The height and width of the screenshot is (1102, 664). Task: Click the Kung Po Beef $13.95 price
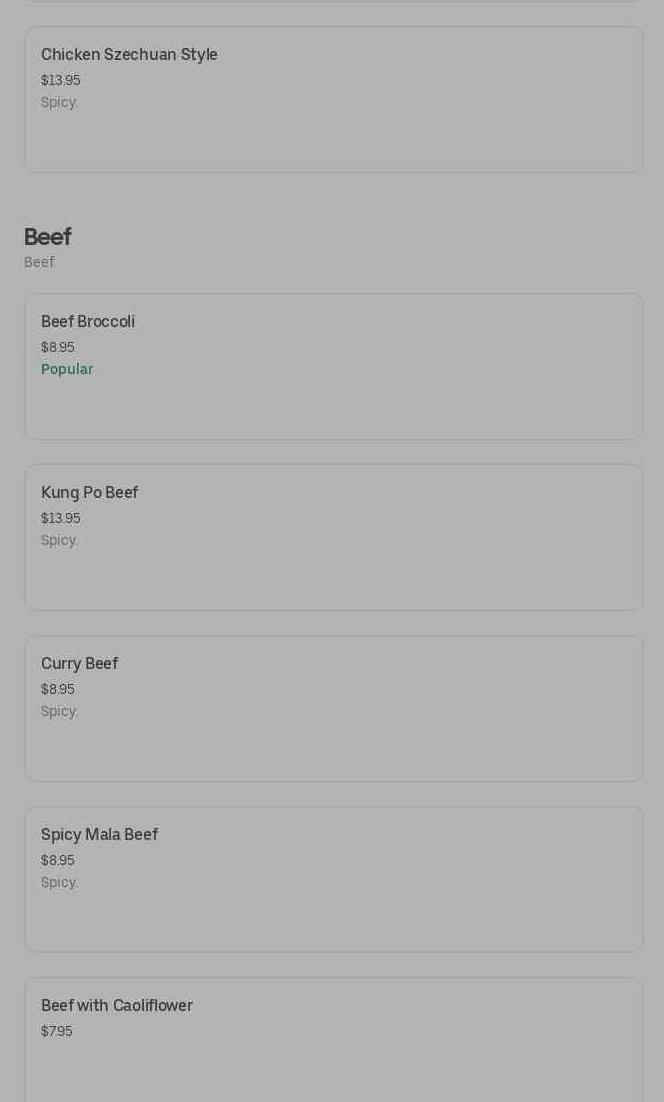pos(61,518)
